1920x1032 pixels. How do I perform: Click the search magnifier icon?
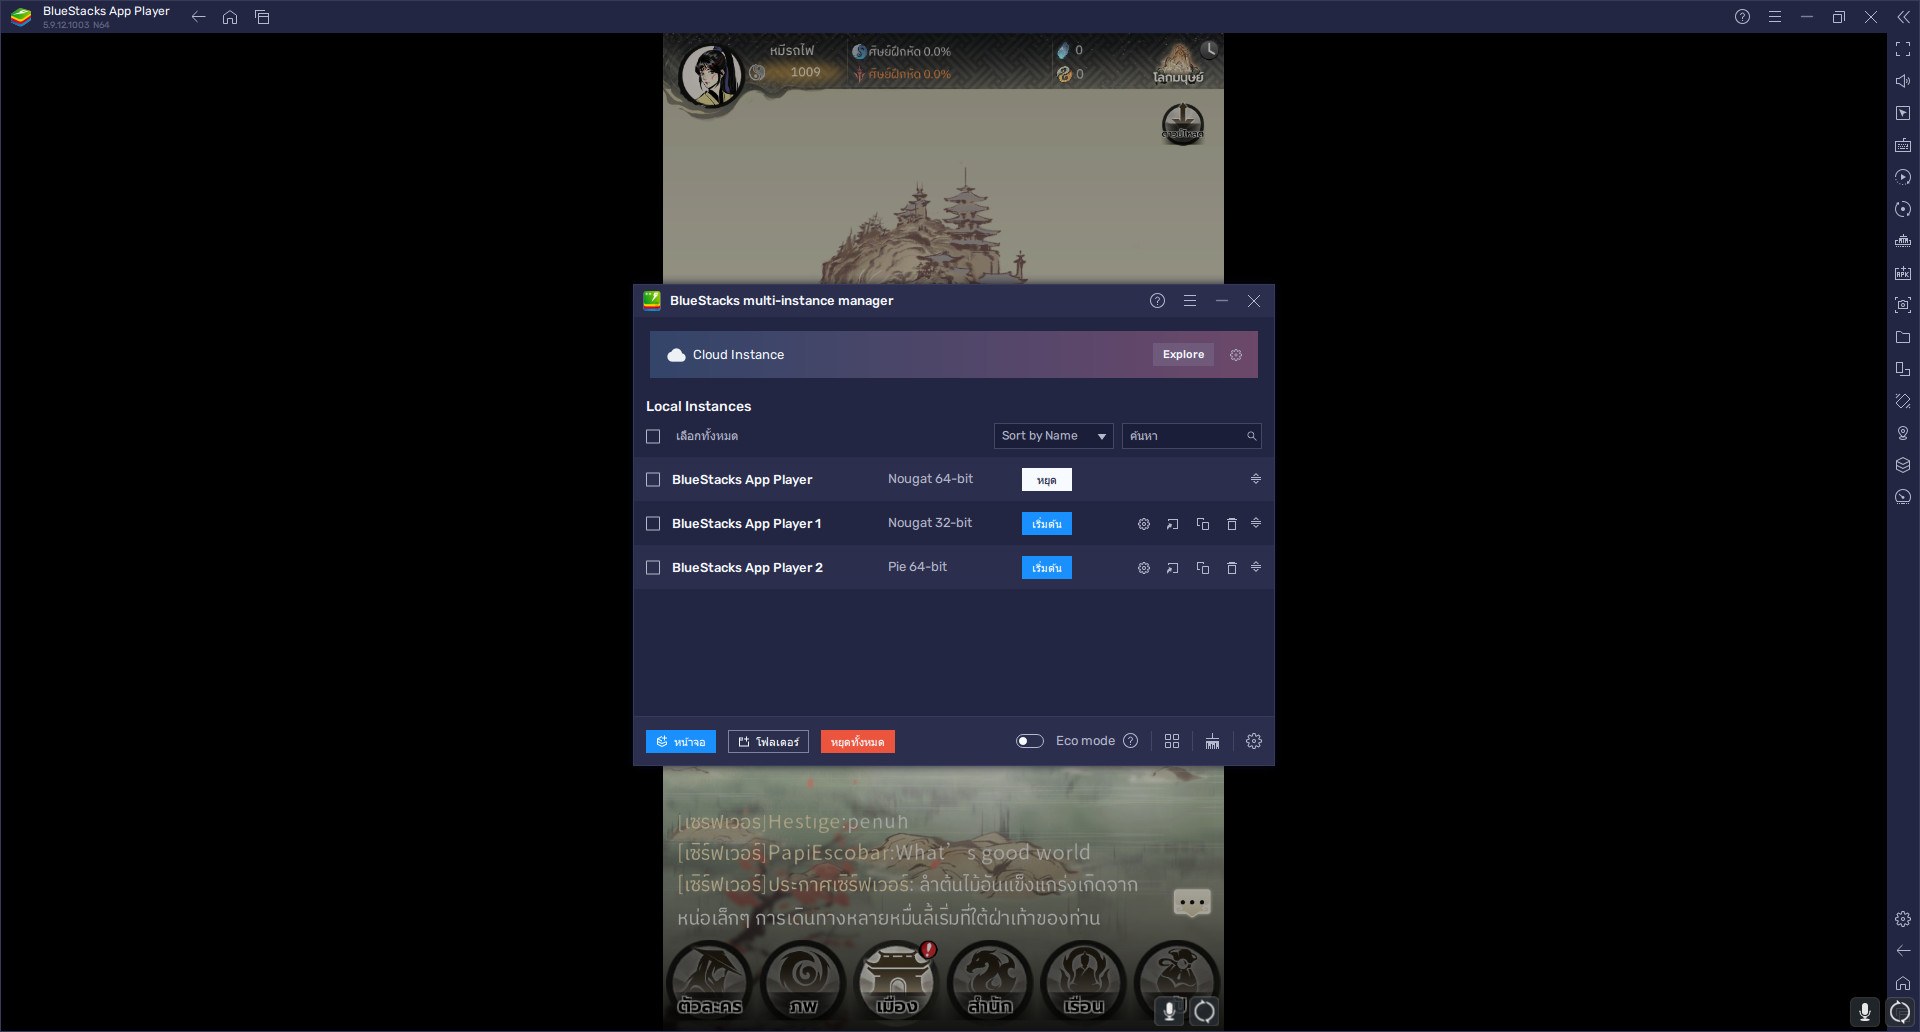pyautogui.click(x=1251, y=436)
